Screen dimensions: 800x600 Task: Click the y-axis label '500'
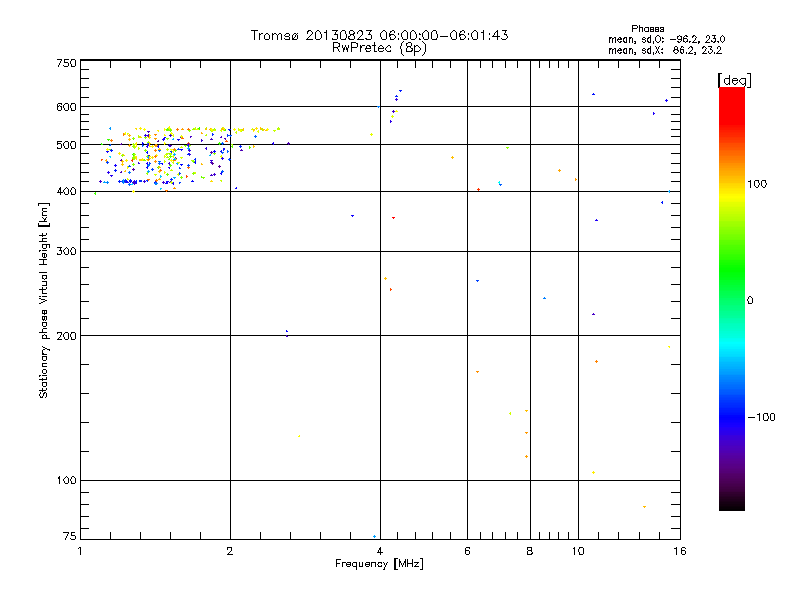point(66,145)
